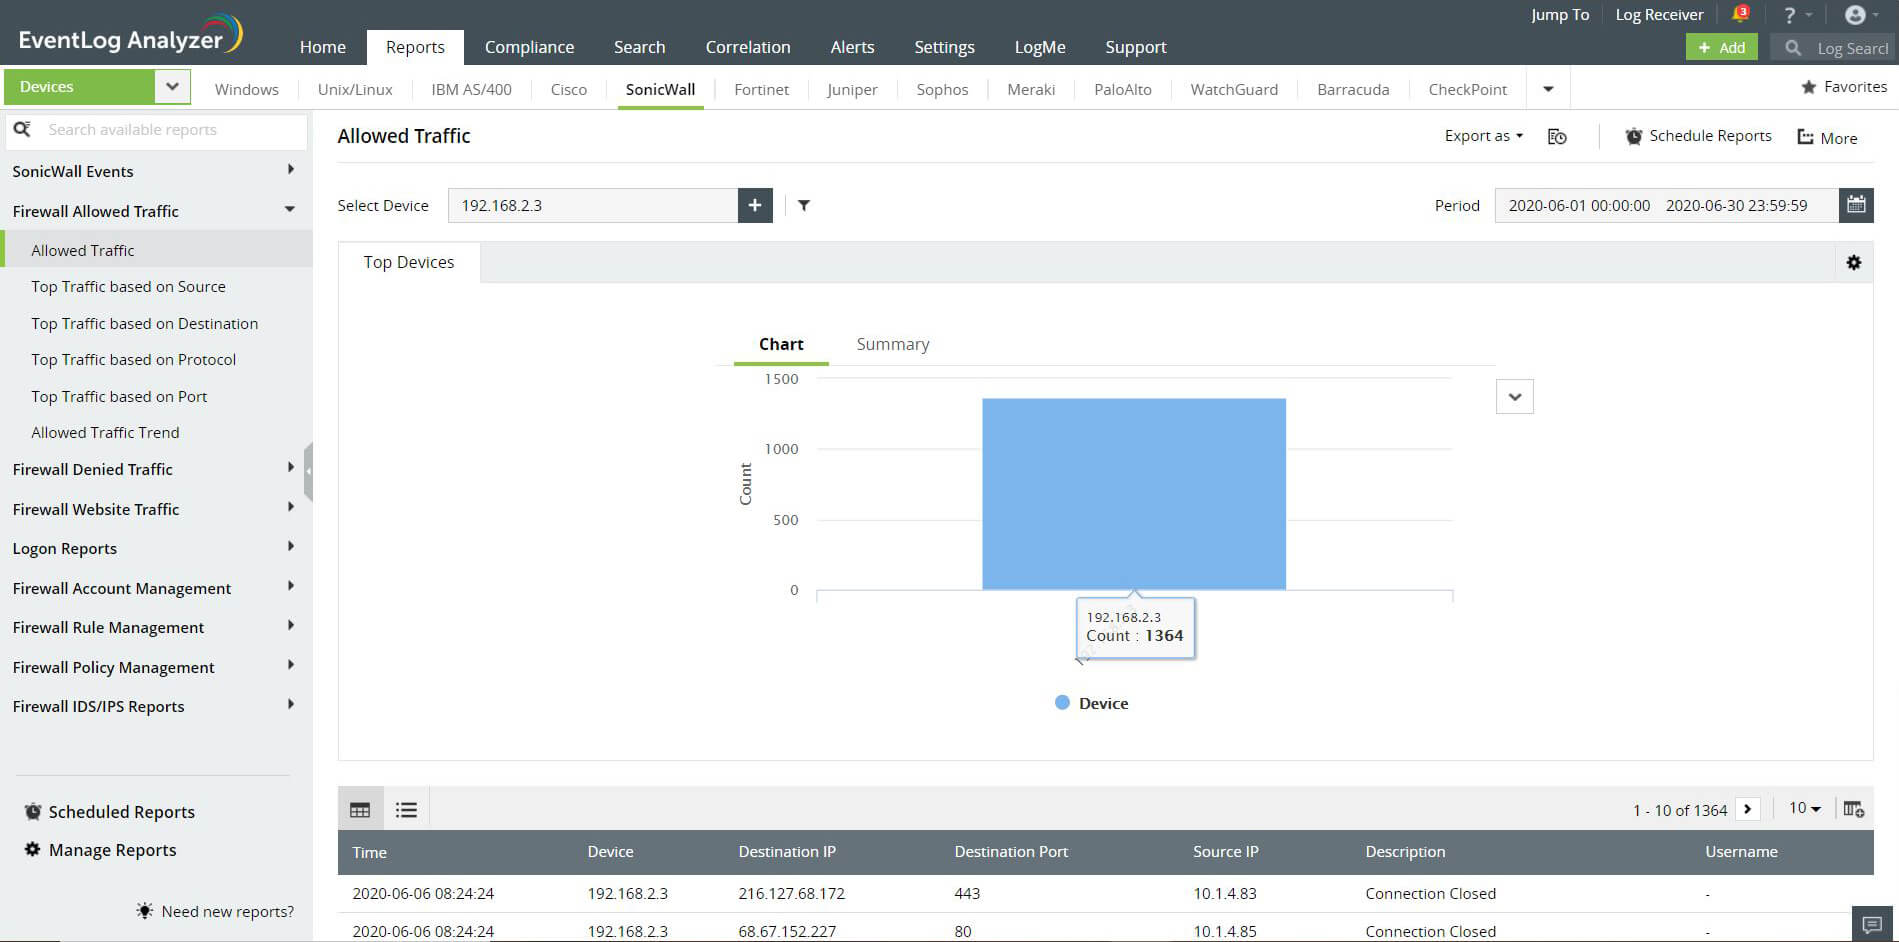Screen dimensions: 1899x942
Task: Open the Top Devices gear settings
Action: click(1854, 262)
